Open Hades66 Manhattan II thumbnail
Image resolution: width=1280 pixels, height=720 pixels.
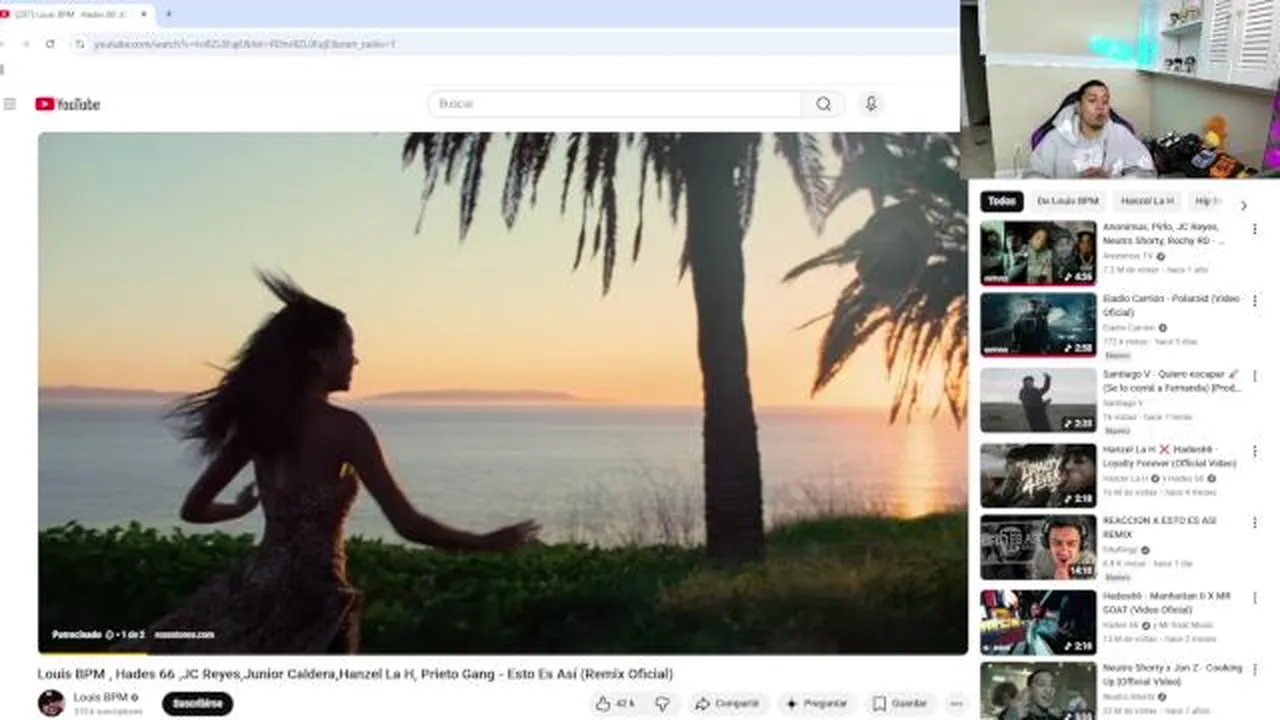coord(1038,622)
